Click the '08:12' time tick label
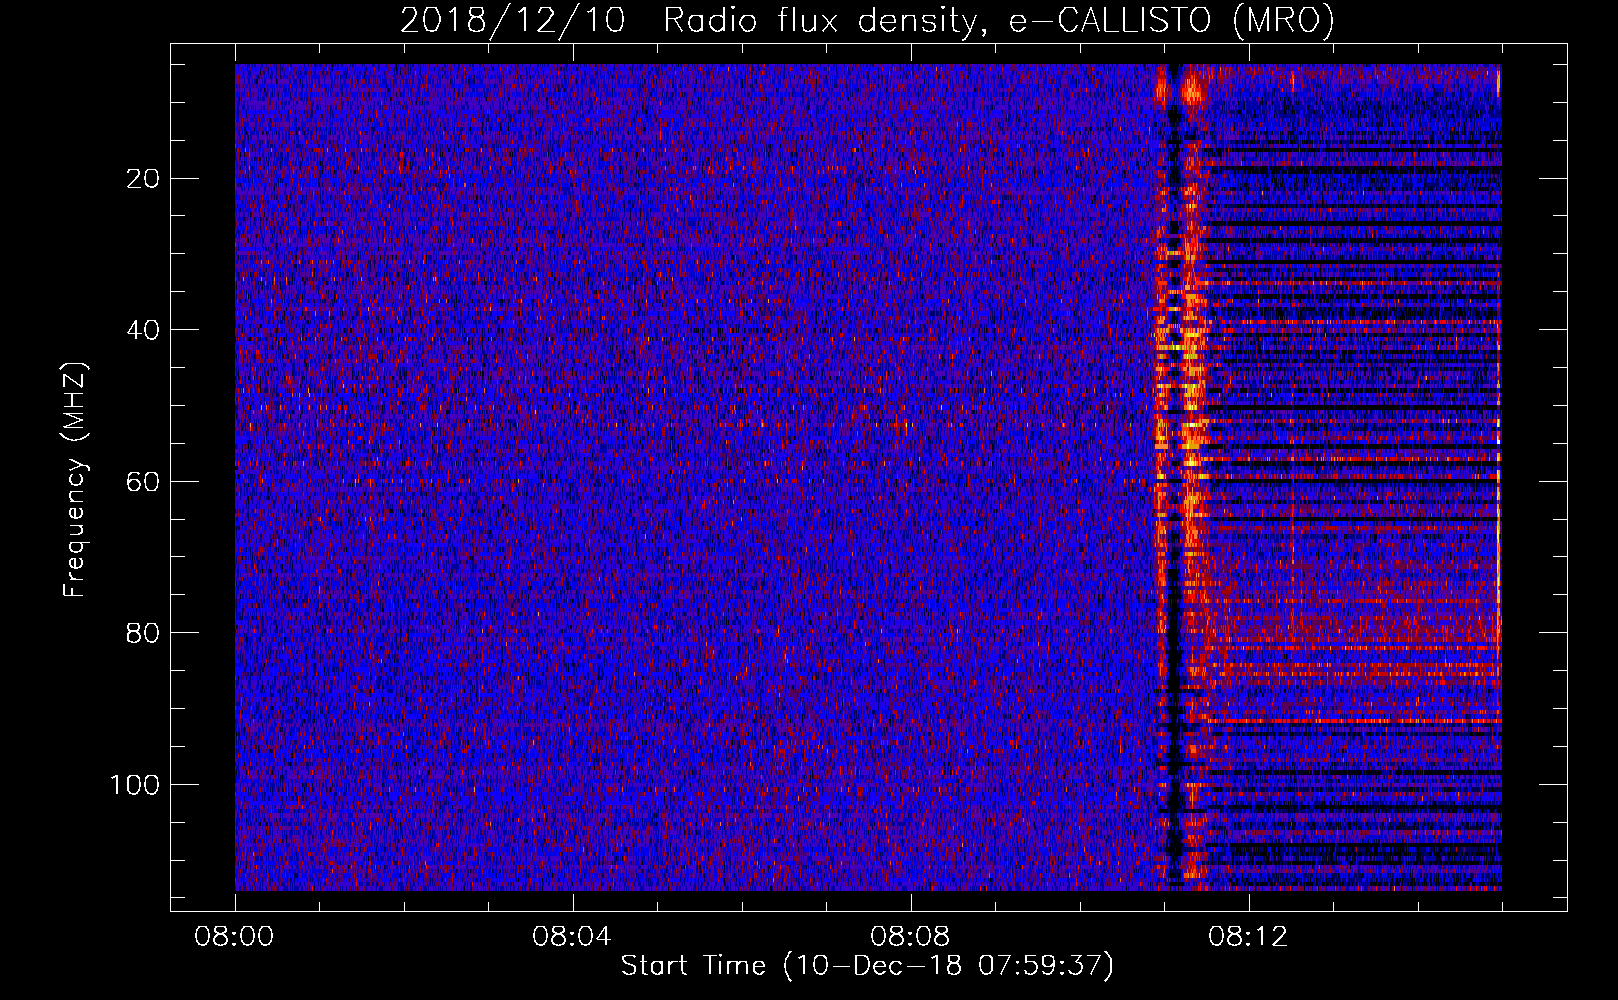This screenshot has width=1618, height=1000. click(1248, 937)
